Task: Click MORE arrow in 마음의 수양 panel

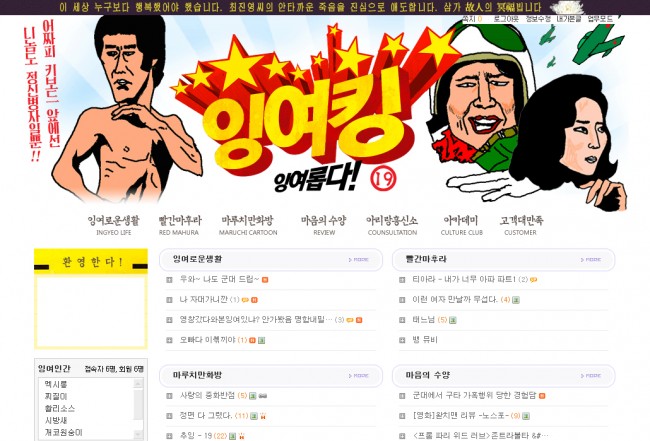Action: (591, 376)
